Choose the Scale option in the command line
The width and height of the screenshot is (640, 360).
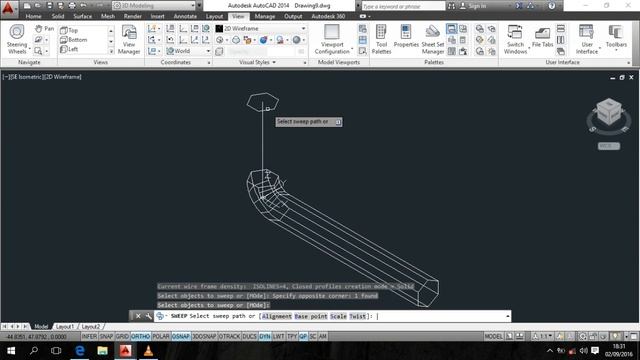[x=338, y=316]
